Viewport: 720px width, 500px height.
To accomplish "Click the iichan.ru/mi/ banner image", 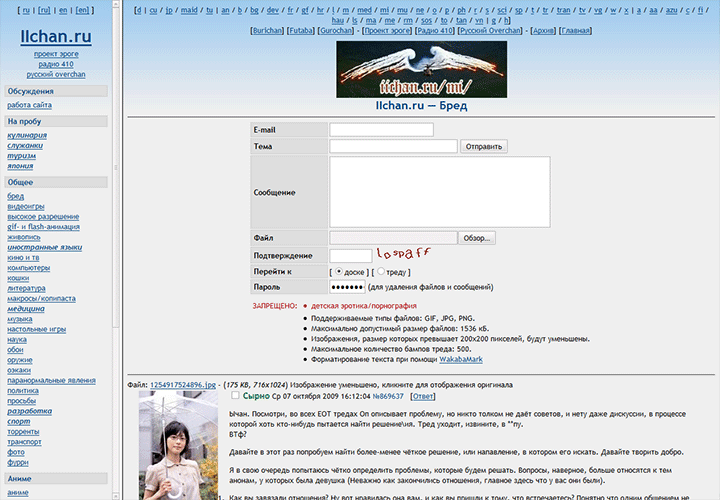I will point(422,69).
